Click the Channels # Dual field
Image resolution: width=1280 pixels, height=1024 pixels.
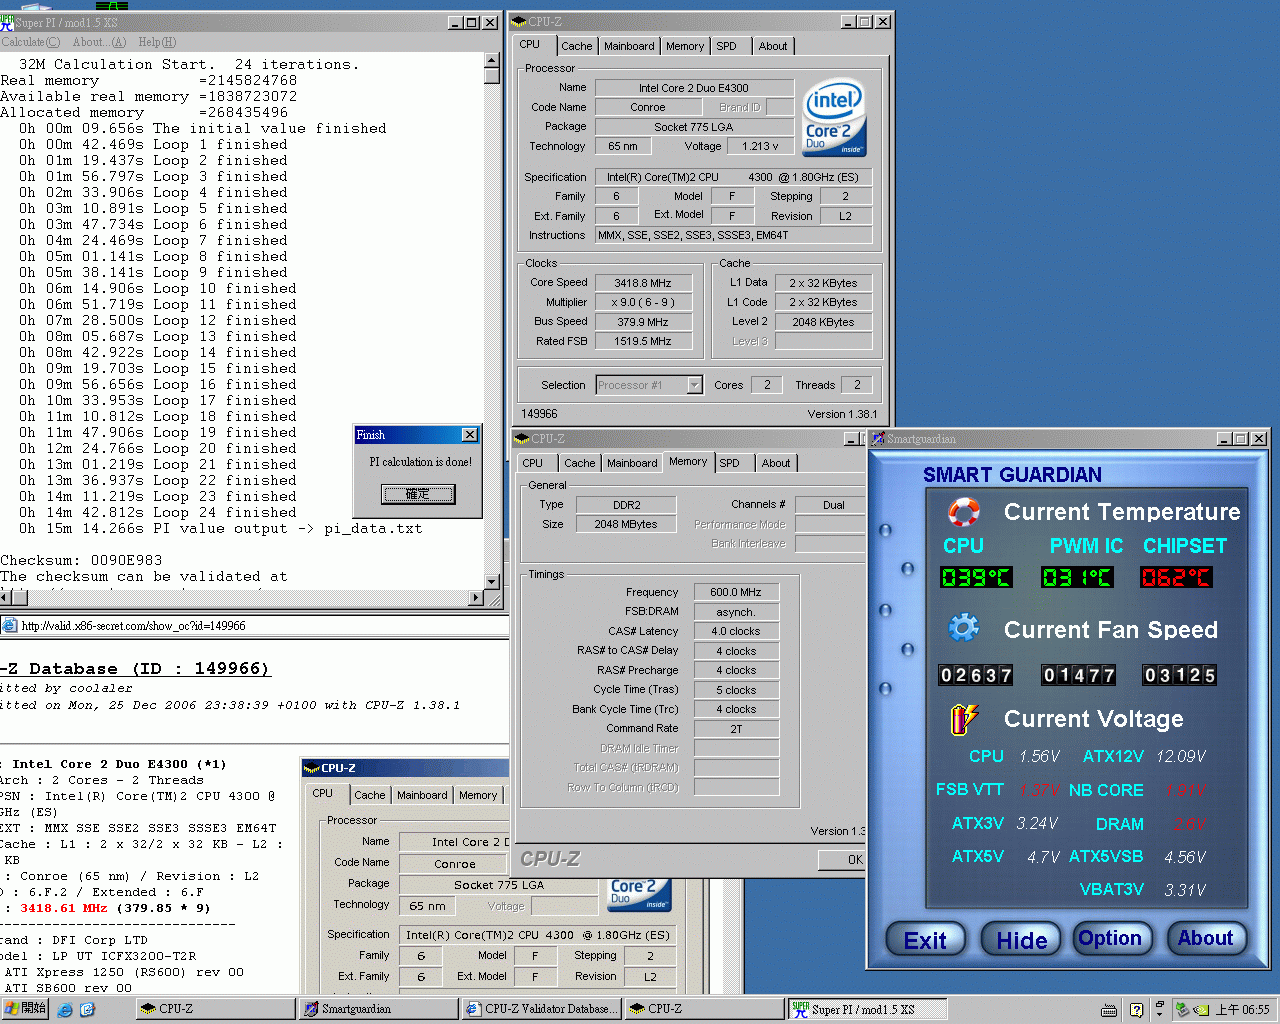tap(831, 505)
